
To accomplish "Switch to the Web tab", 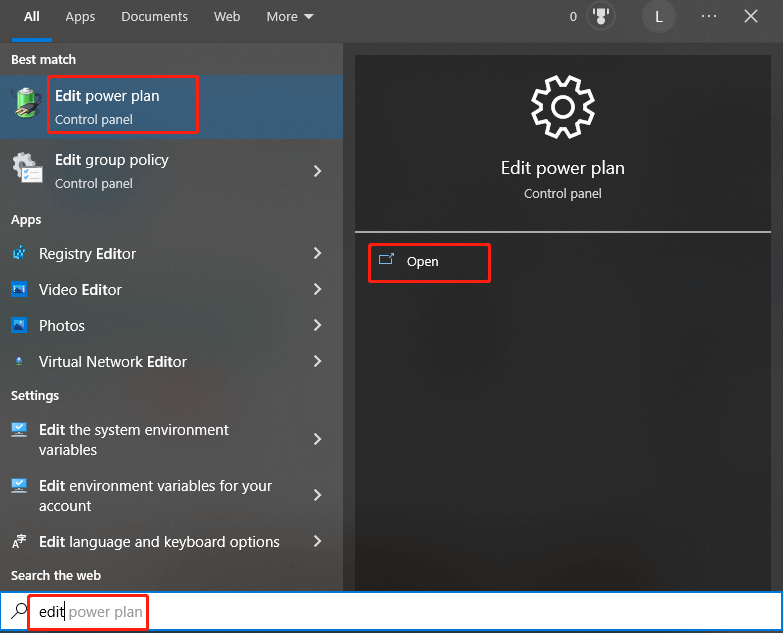I will 227,16.
